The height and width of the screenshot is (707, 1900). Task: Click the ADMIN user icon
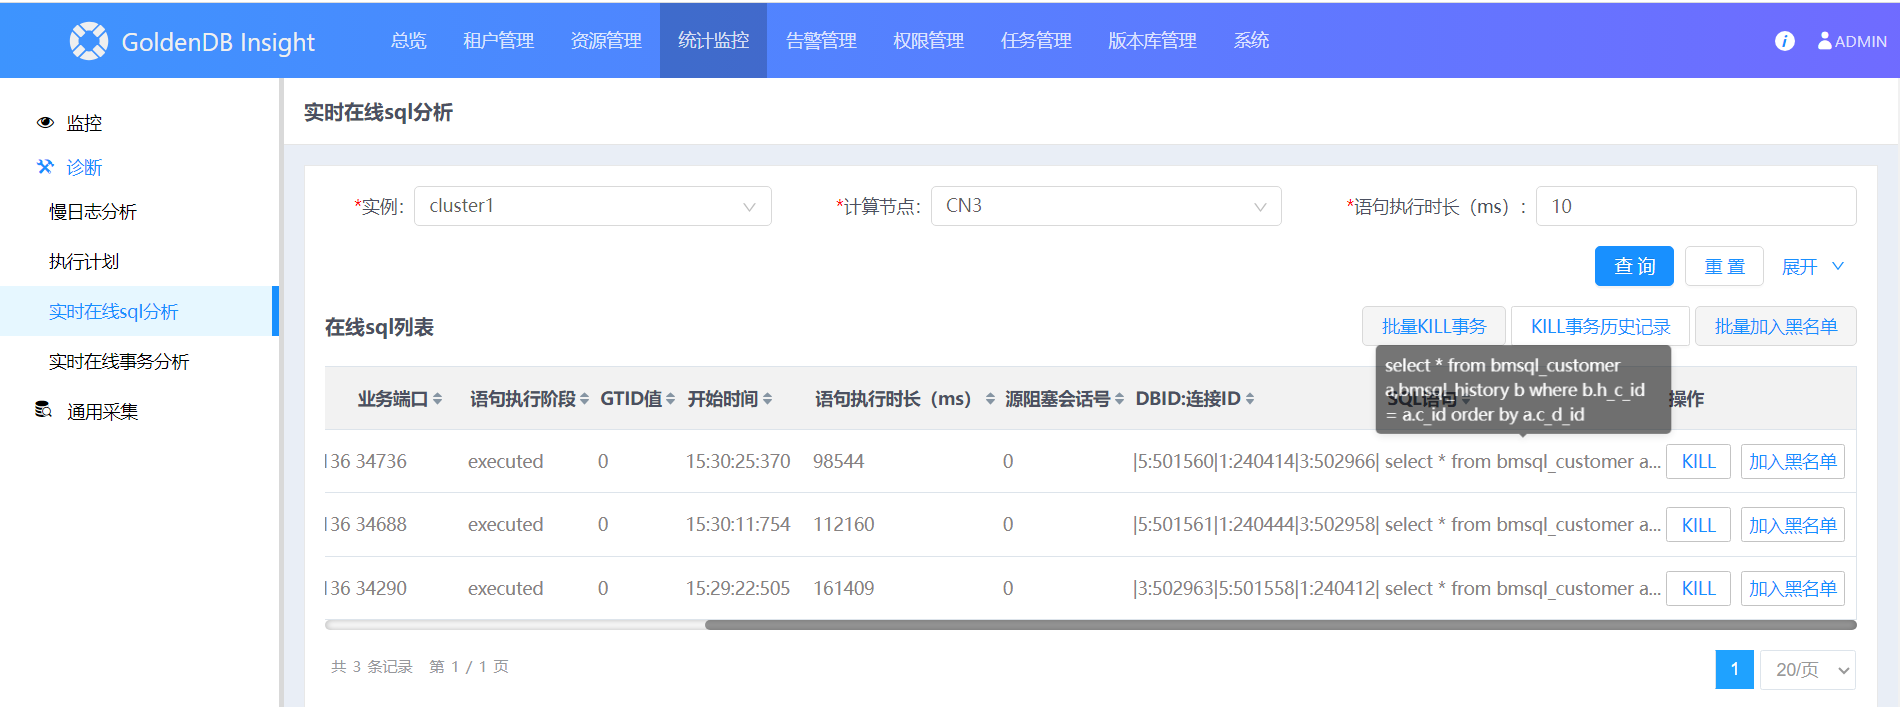point(1825,41)
